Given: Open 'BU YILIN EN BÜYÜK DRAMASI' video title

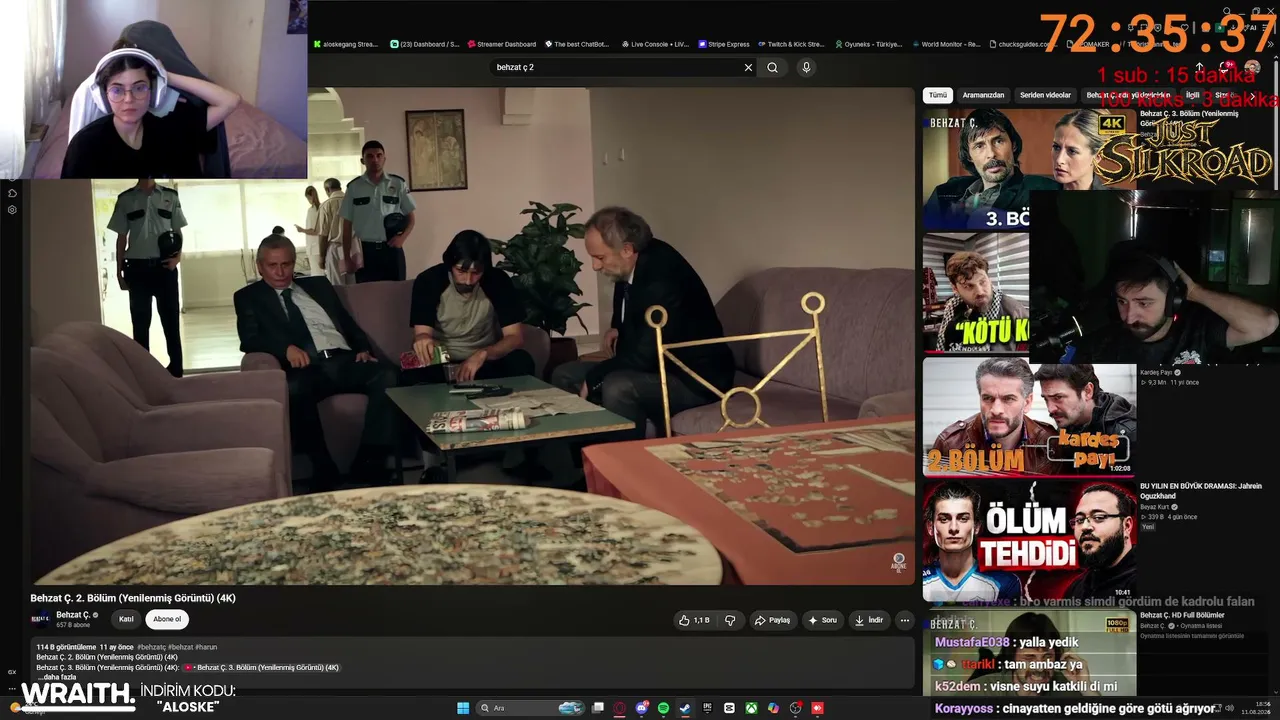Looking at the screenshot, I should pyautogui.click(x=1200, y=490).
